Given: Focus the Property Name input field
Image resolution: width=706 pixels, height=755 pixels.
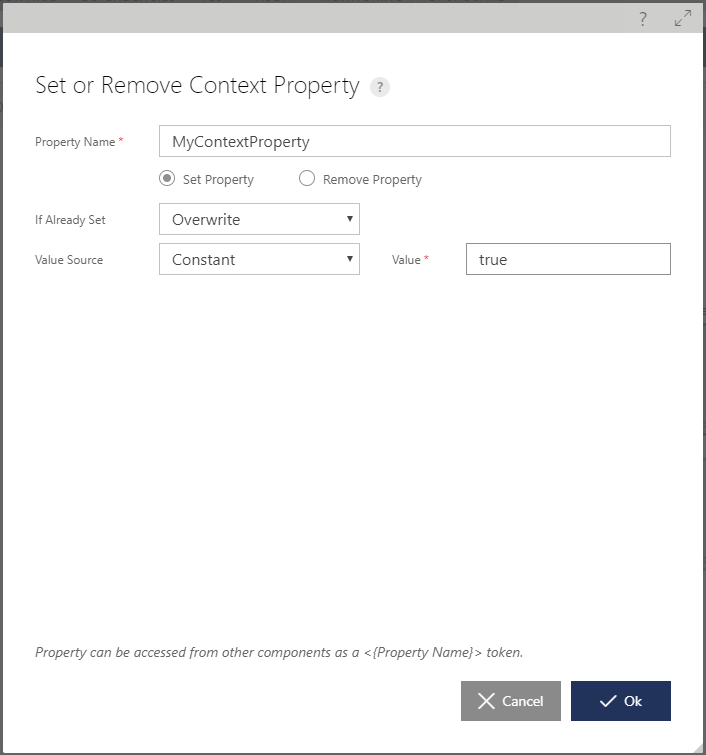Looking at the screenshot, I should pos(415,141).
